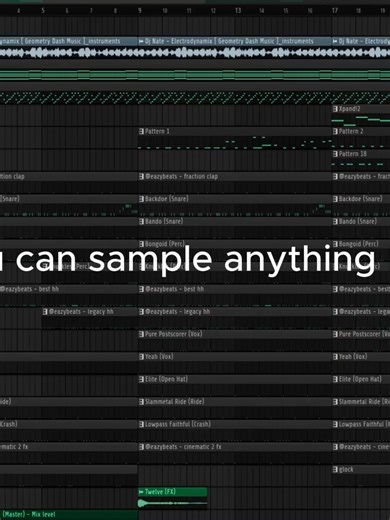Select the 'Xpand!2' clip title
The image size is (390, 520).
(349, 109)
